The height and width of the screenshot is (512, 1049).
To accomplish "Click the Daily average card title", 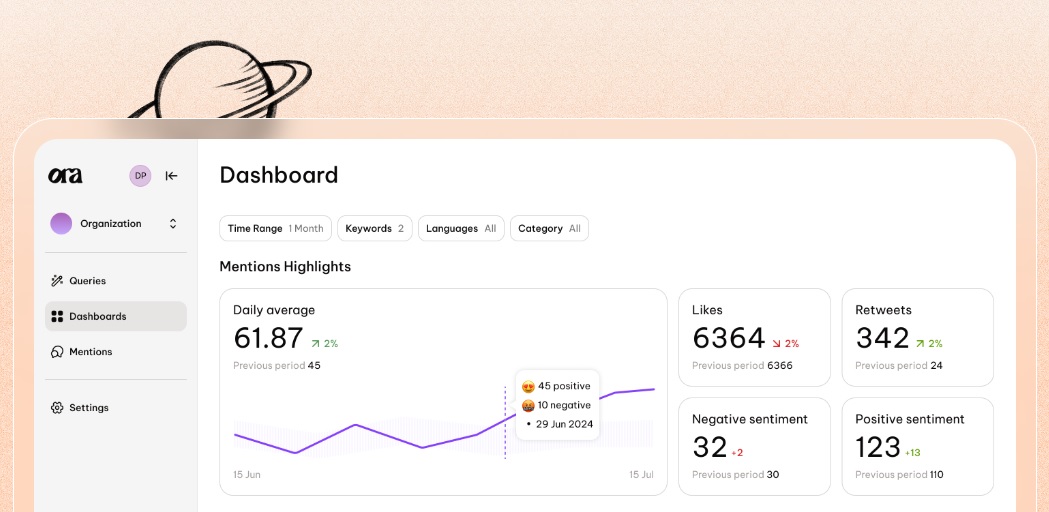I will (x=274, y=310).
